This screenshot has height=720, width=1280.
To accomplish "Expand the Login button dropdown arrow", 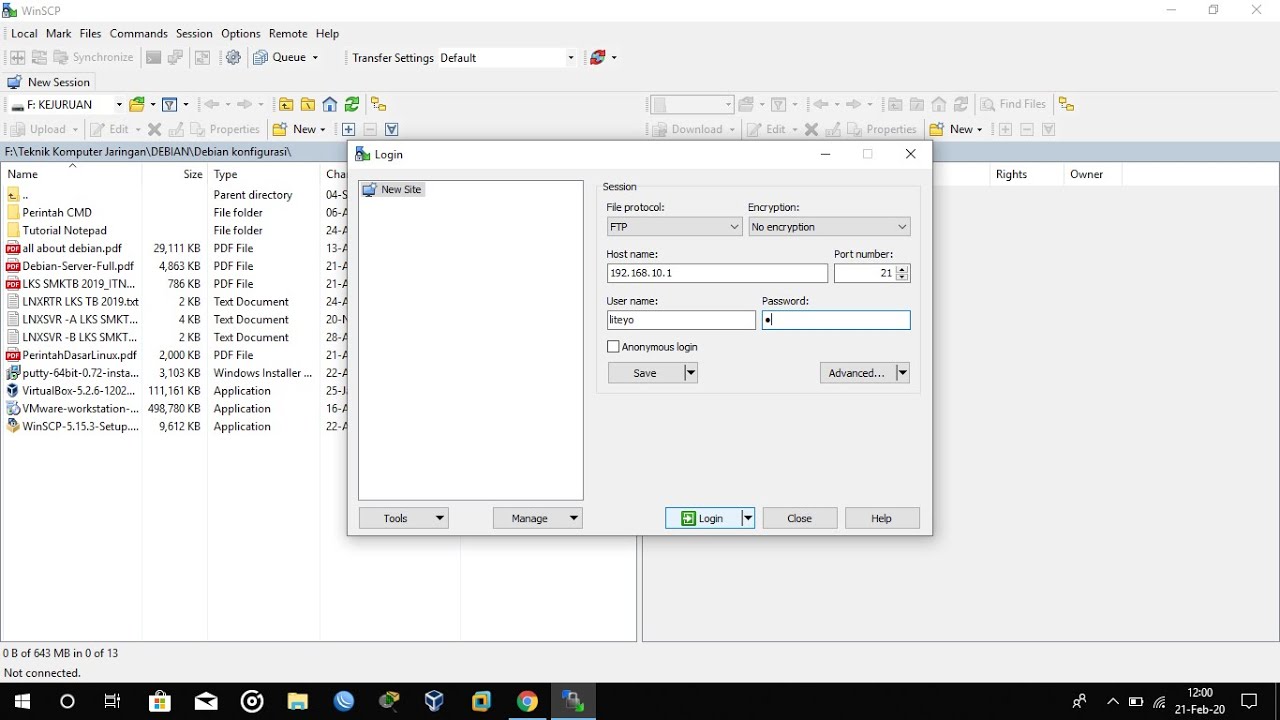I will pos(747,518).
